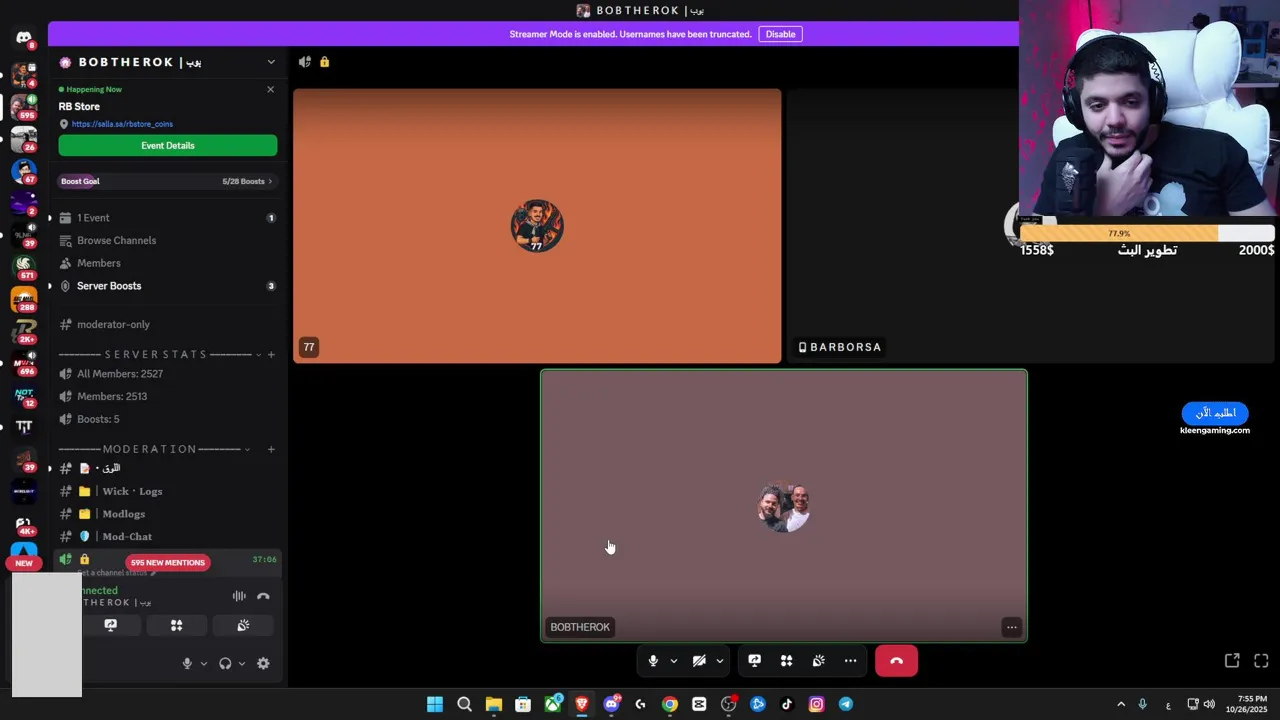Open TikTok from the taskbar

(787, 704)
